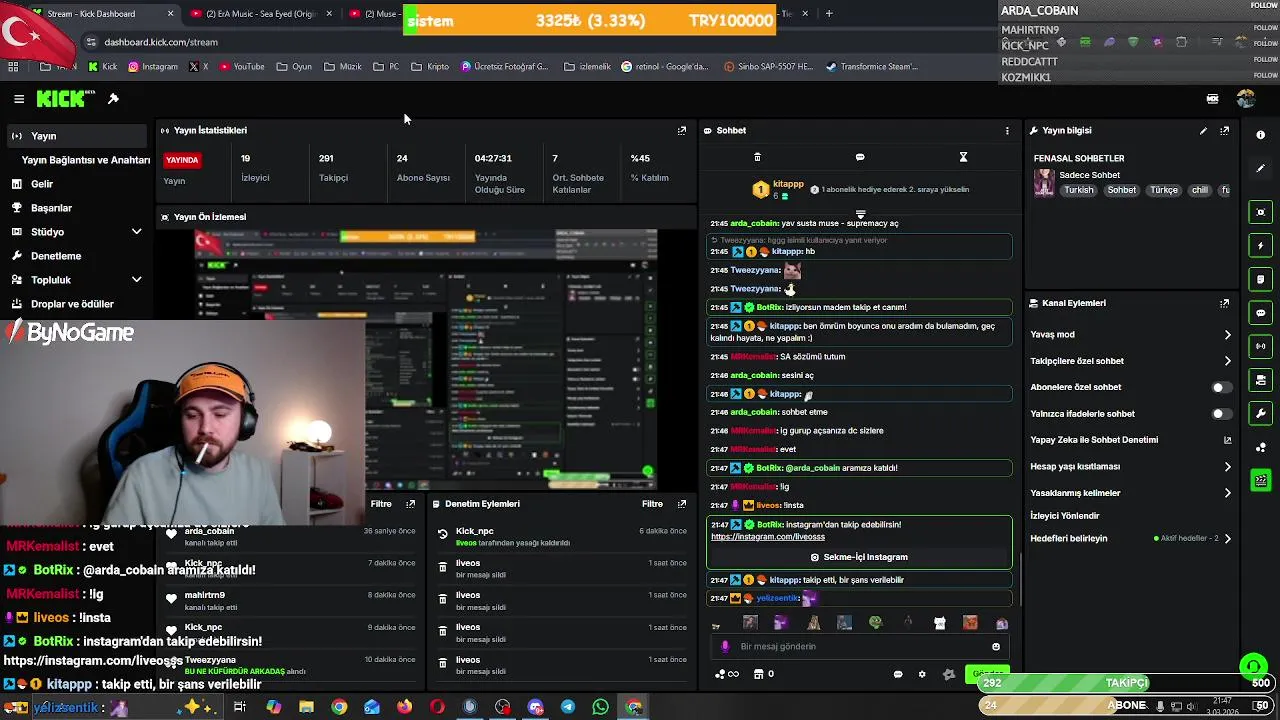Delete-icon for first liveos 'bir mesajı sildi'
1280x720 pixels.
(443, 567)
